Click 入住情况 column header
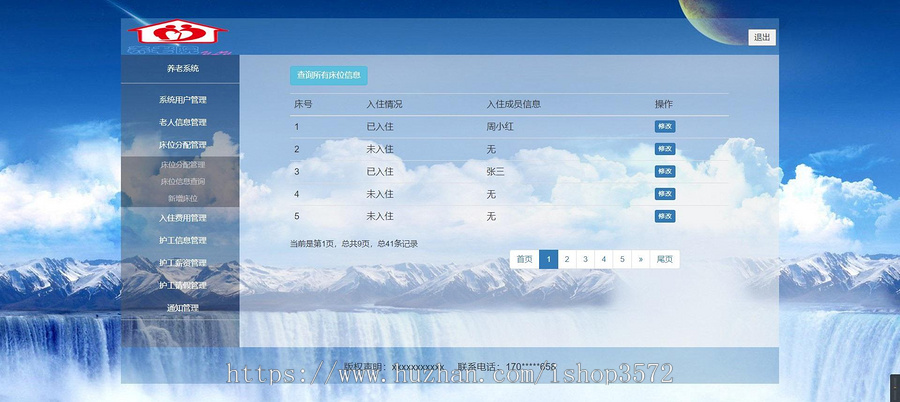 click(x=384, y=105)
